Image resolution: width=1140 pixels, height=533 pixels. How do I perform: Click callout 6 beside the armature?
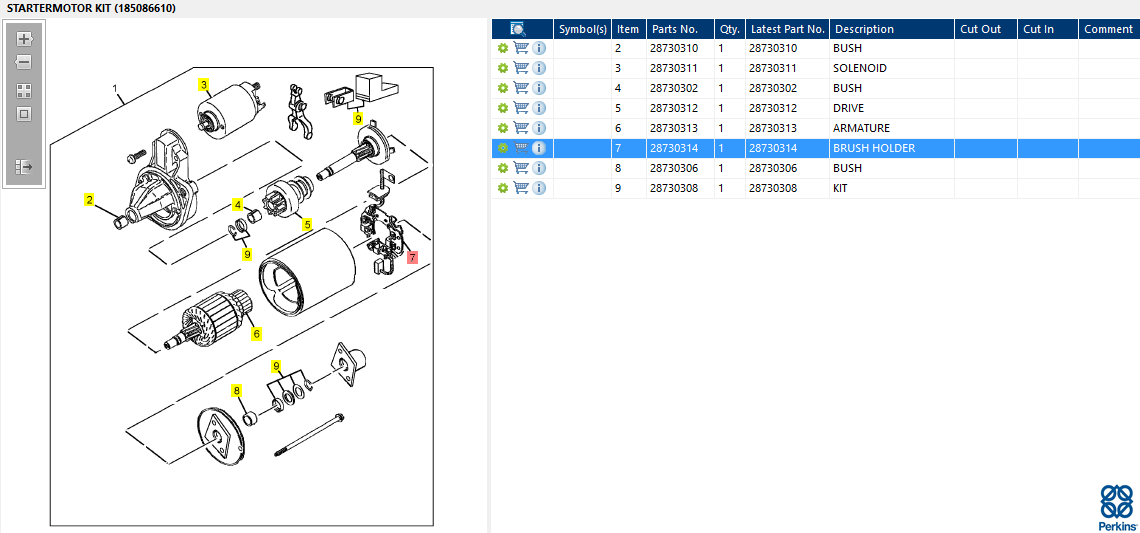pyautogui.click(x=256, y=334)
